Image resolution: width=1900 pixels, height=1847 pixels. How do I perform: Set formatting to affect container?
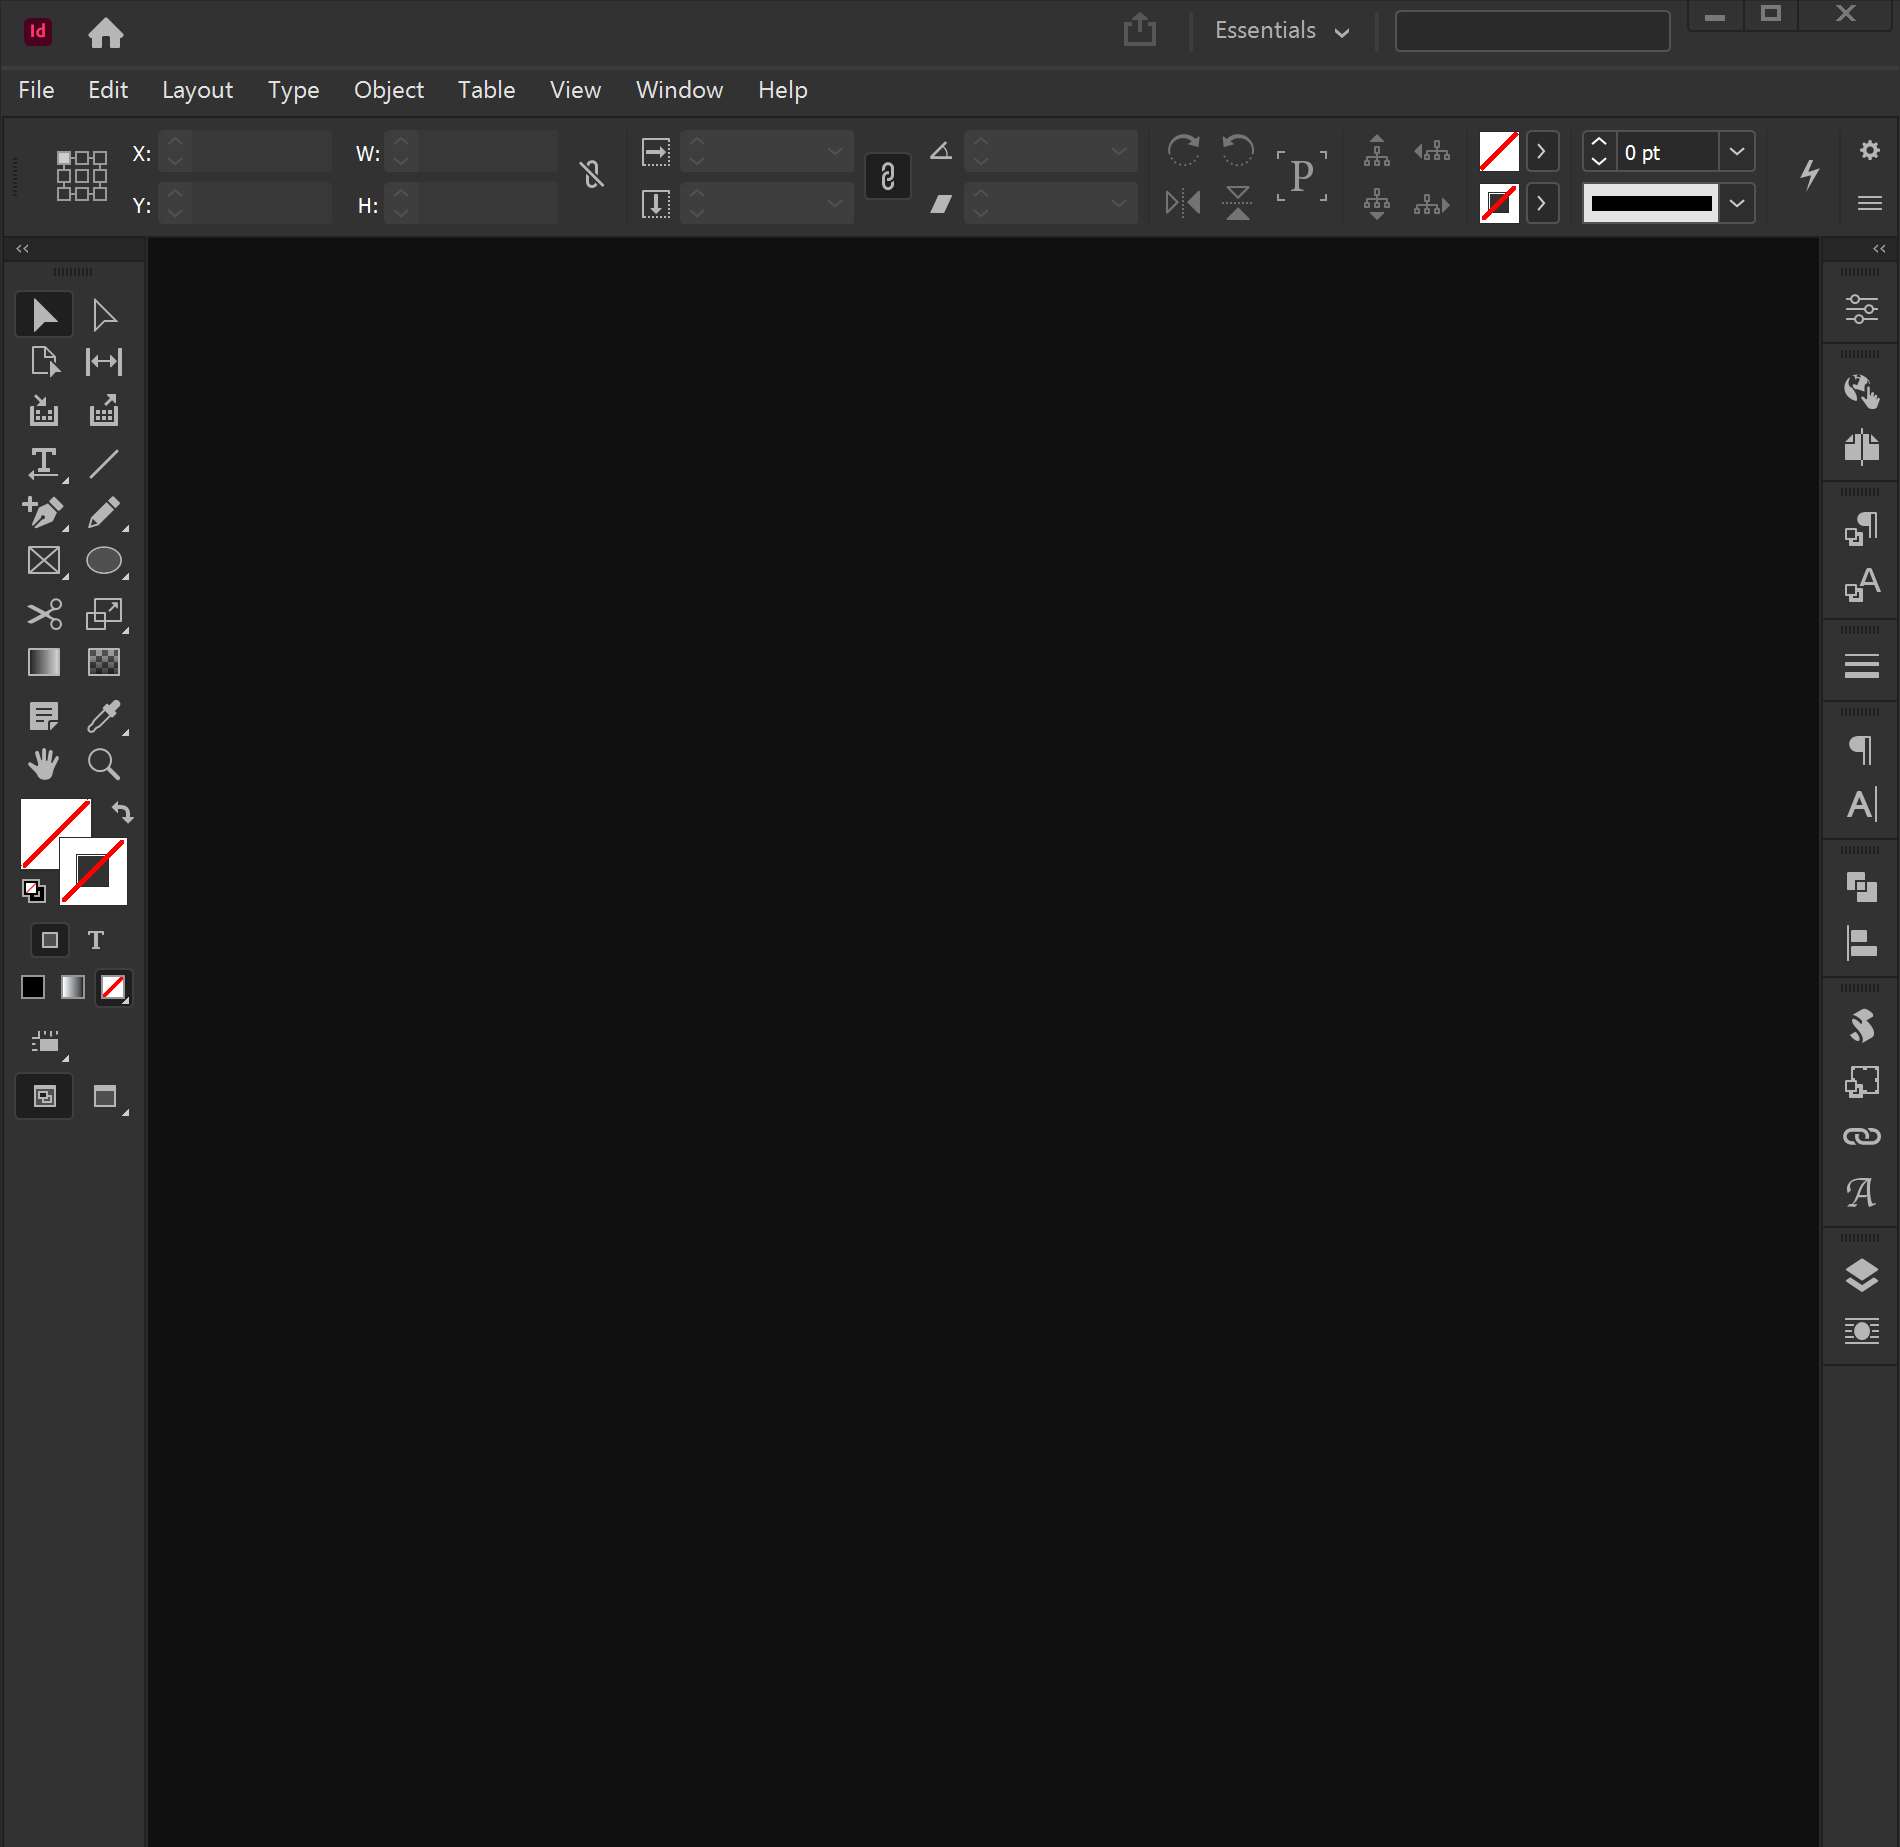(50, 940)
